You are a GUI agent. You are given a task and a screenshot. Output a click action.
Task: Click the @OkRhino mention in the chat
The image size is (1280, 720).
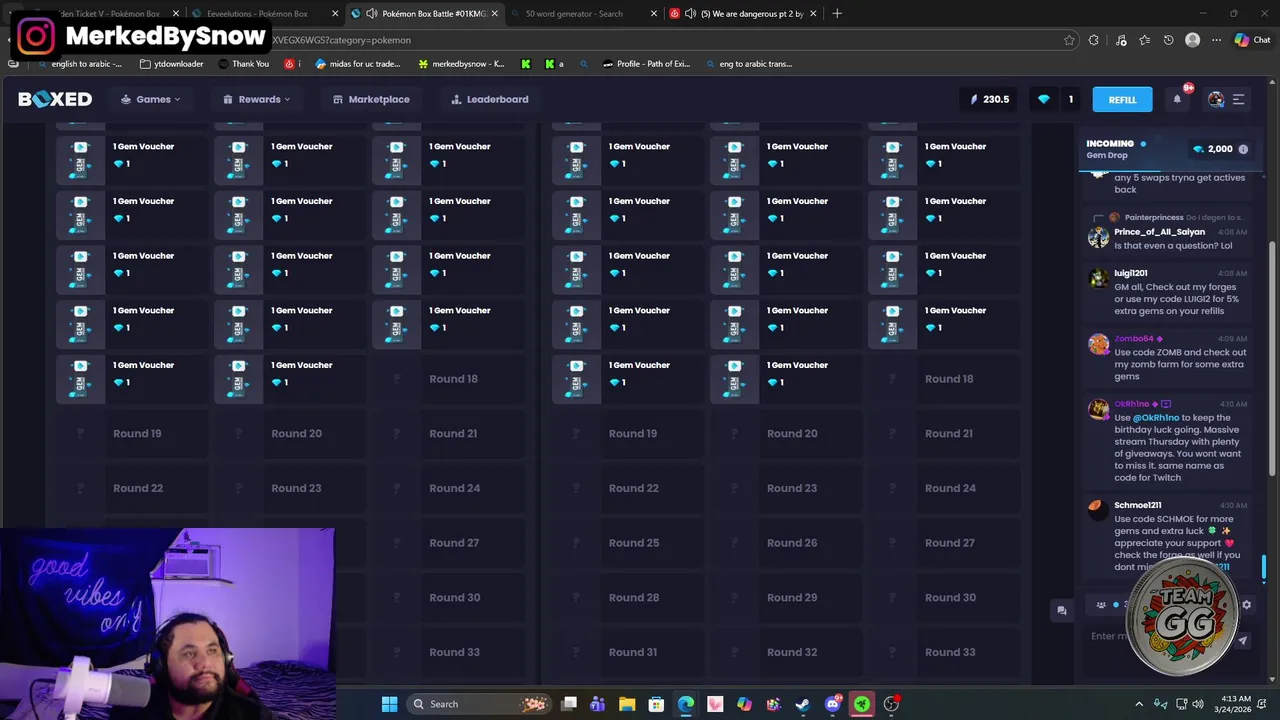(1156, 418)
